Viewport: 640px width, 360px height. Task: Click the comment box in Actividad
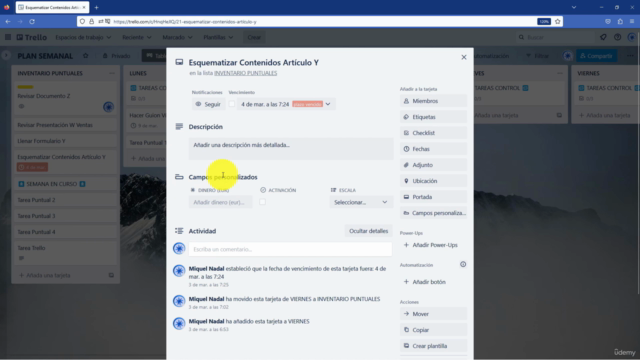pos(290,249)
